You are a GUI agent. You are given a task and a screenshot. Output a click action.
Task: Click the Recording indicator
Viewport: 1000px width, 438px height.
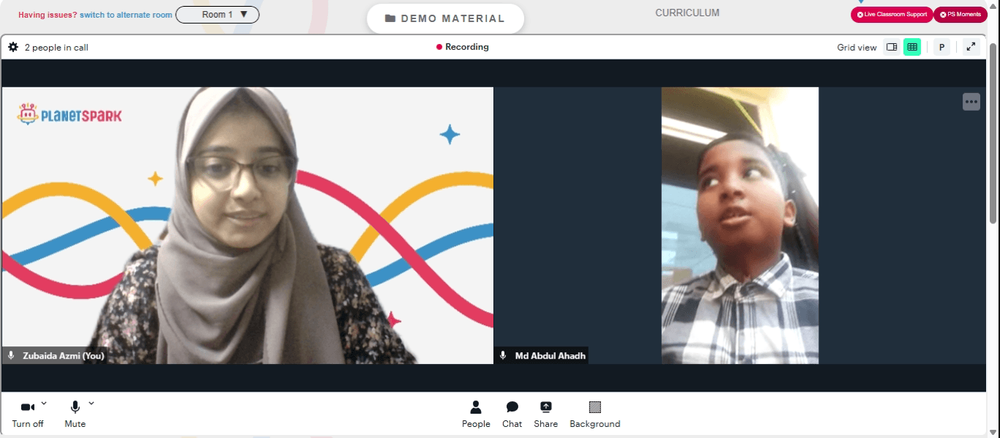(x=462, y=47)
